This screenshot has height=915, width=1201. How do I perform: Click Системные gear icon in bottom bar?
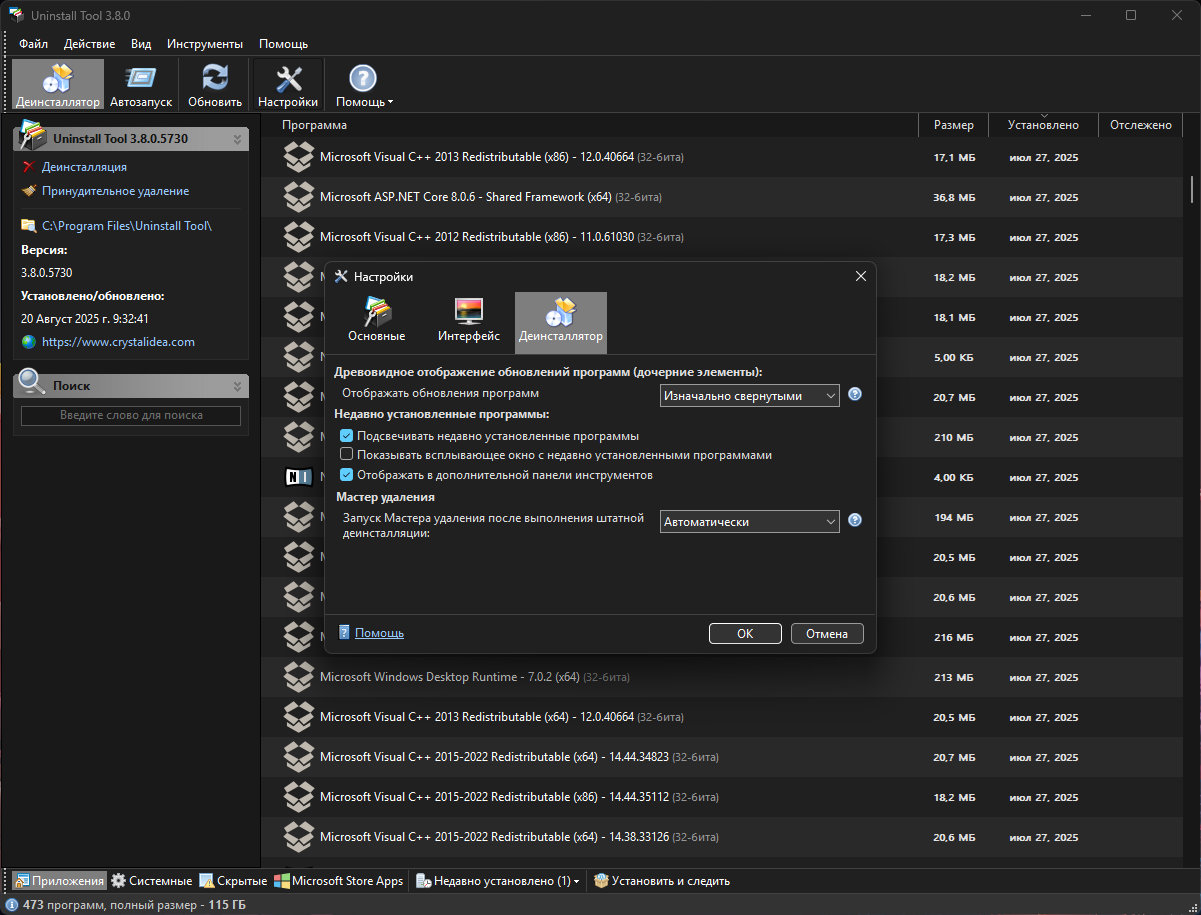119,881
